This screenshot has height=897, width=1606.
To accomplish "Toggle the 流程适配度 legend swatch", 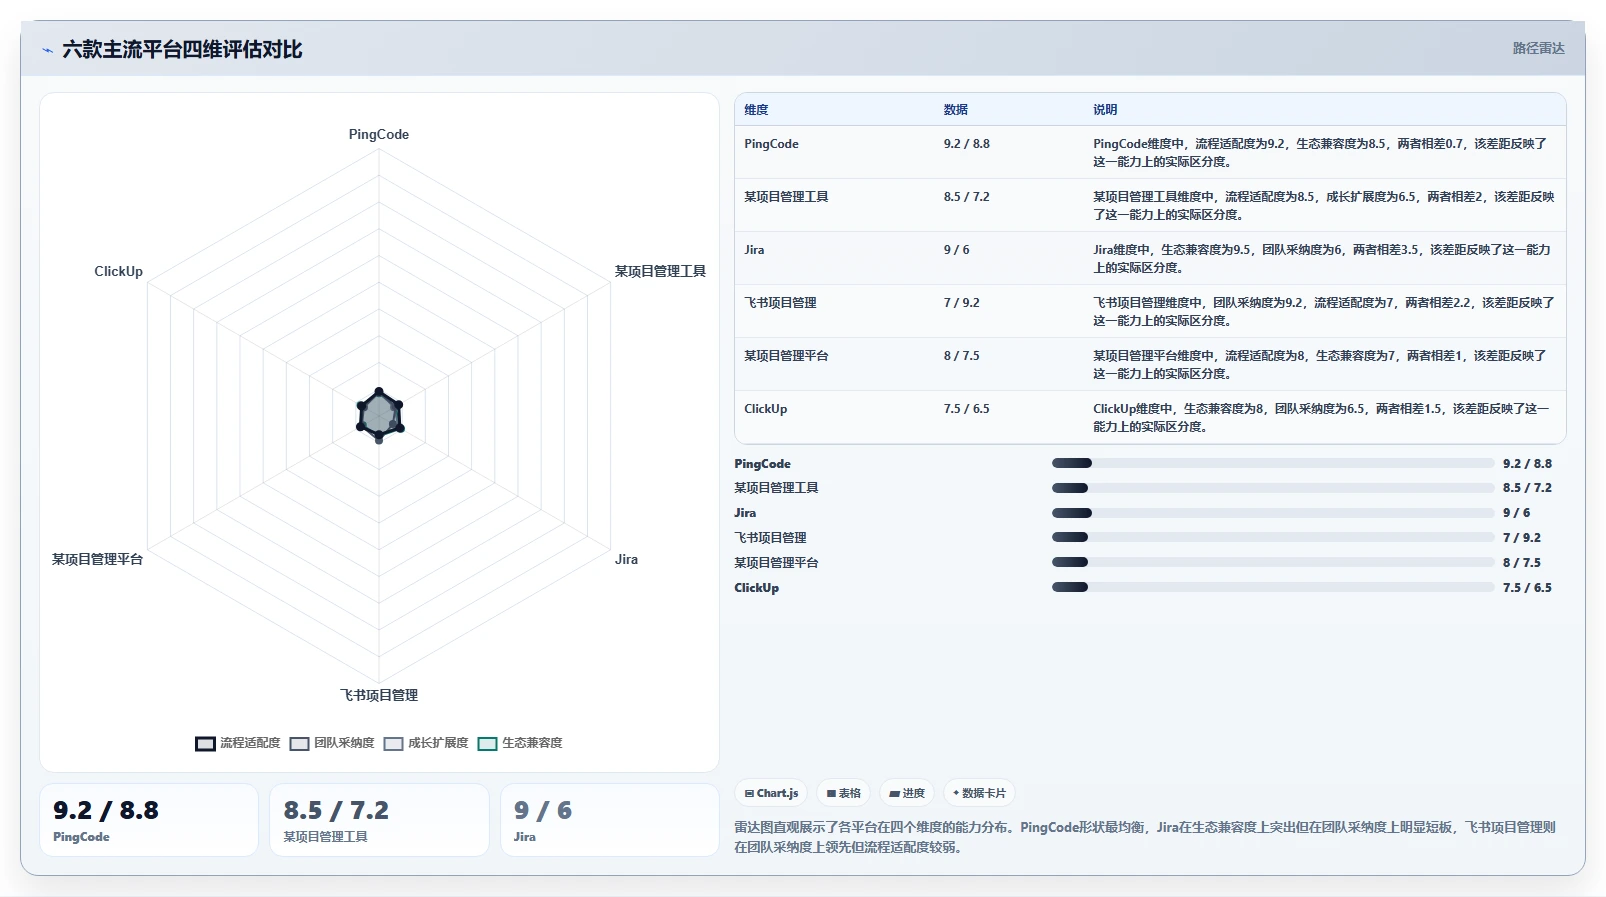I will click(205, 743).
